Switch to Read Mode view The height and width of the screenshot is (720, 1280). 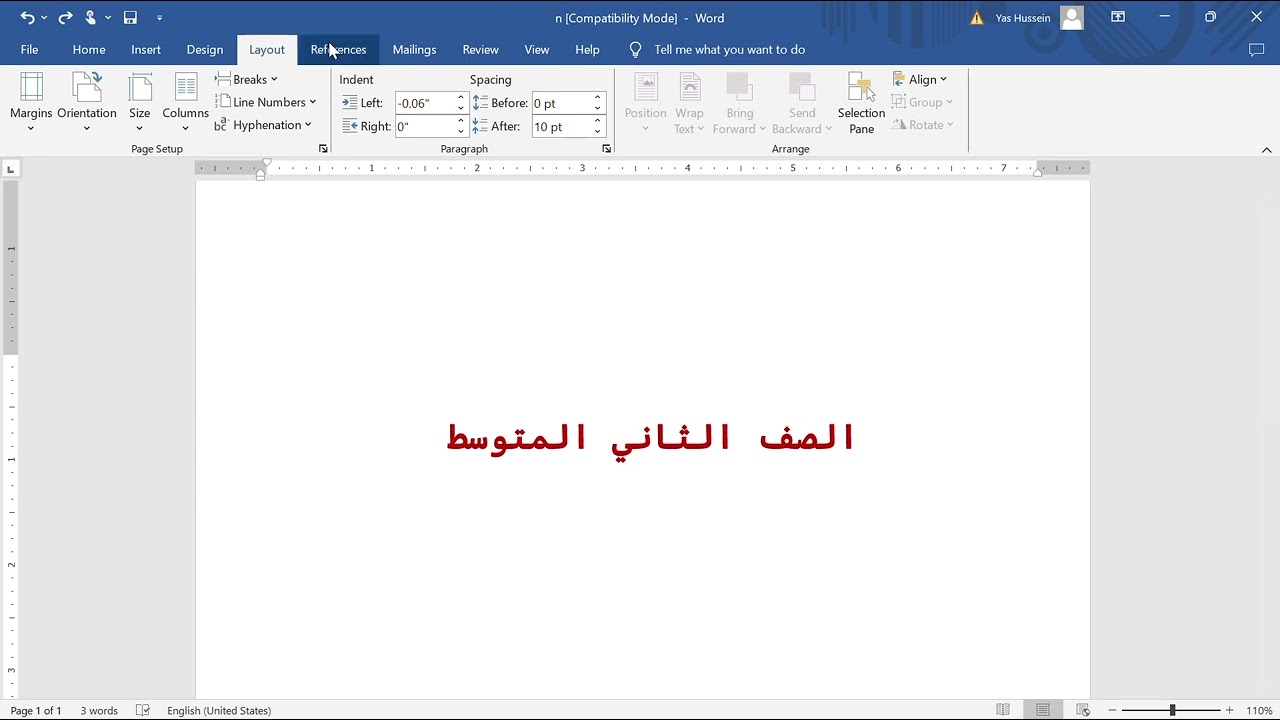coord(1003,710)
